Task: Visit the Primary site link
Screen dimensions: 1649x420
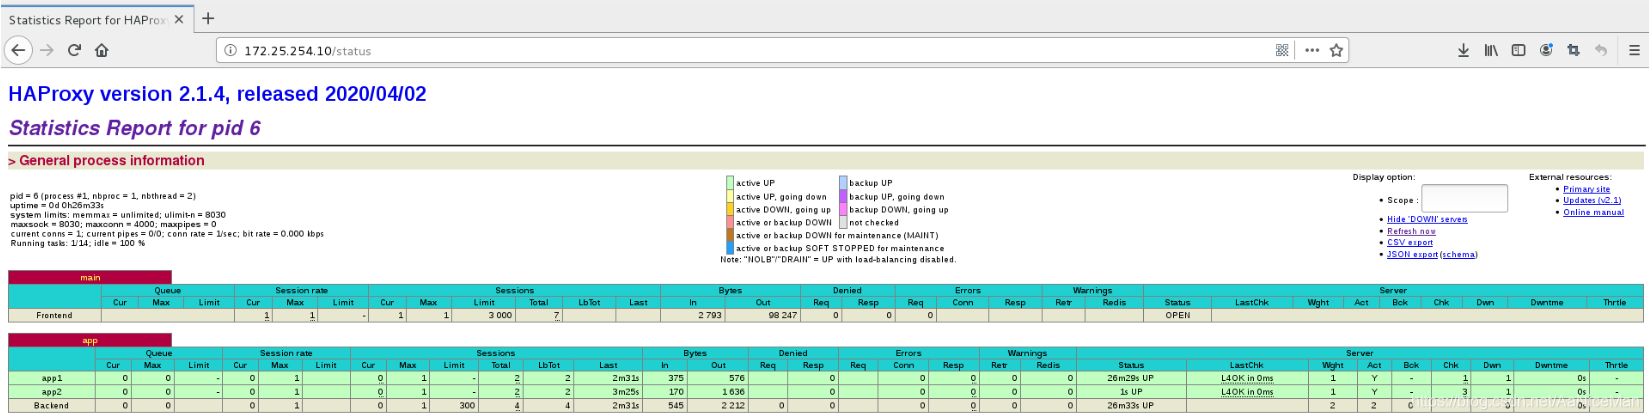Action: pyautogui.click(x=1587, y=189)
